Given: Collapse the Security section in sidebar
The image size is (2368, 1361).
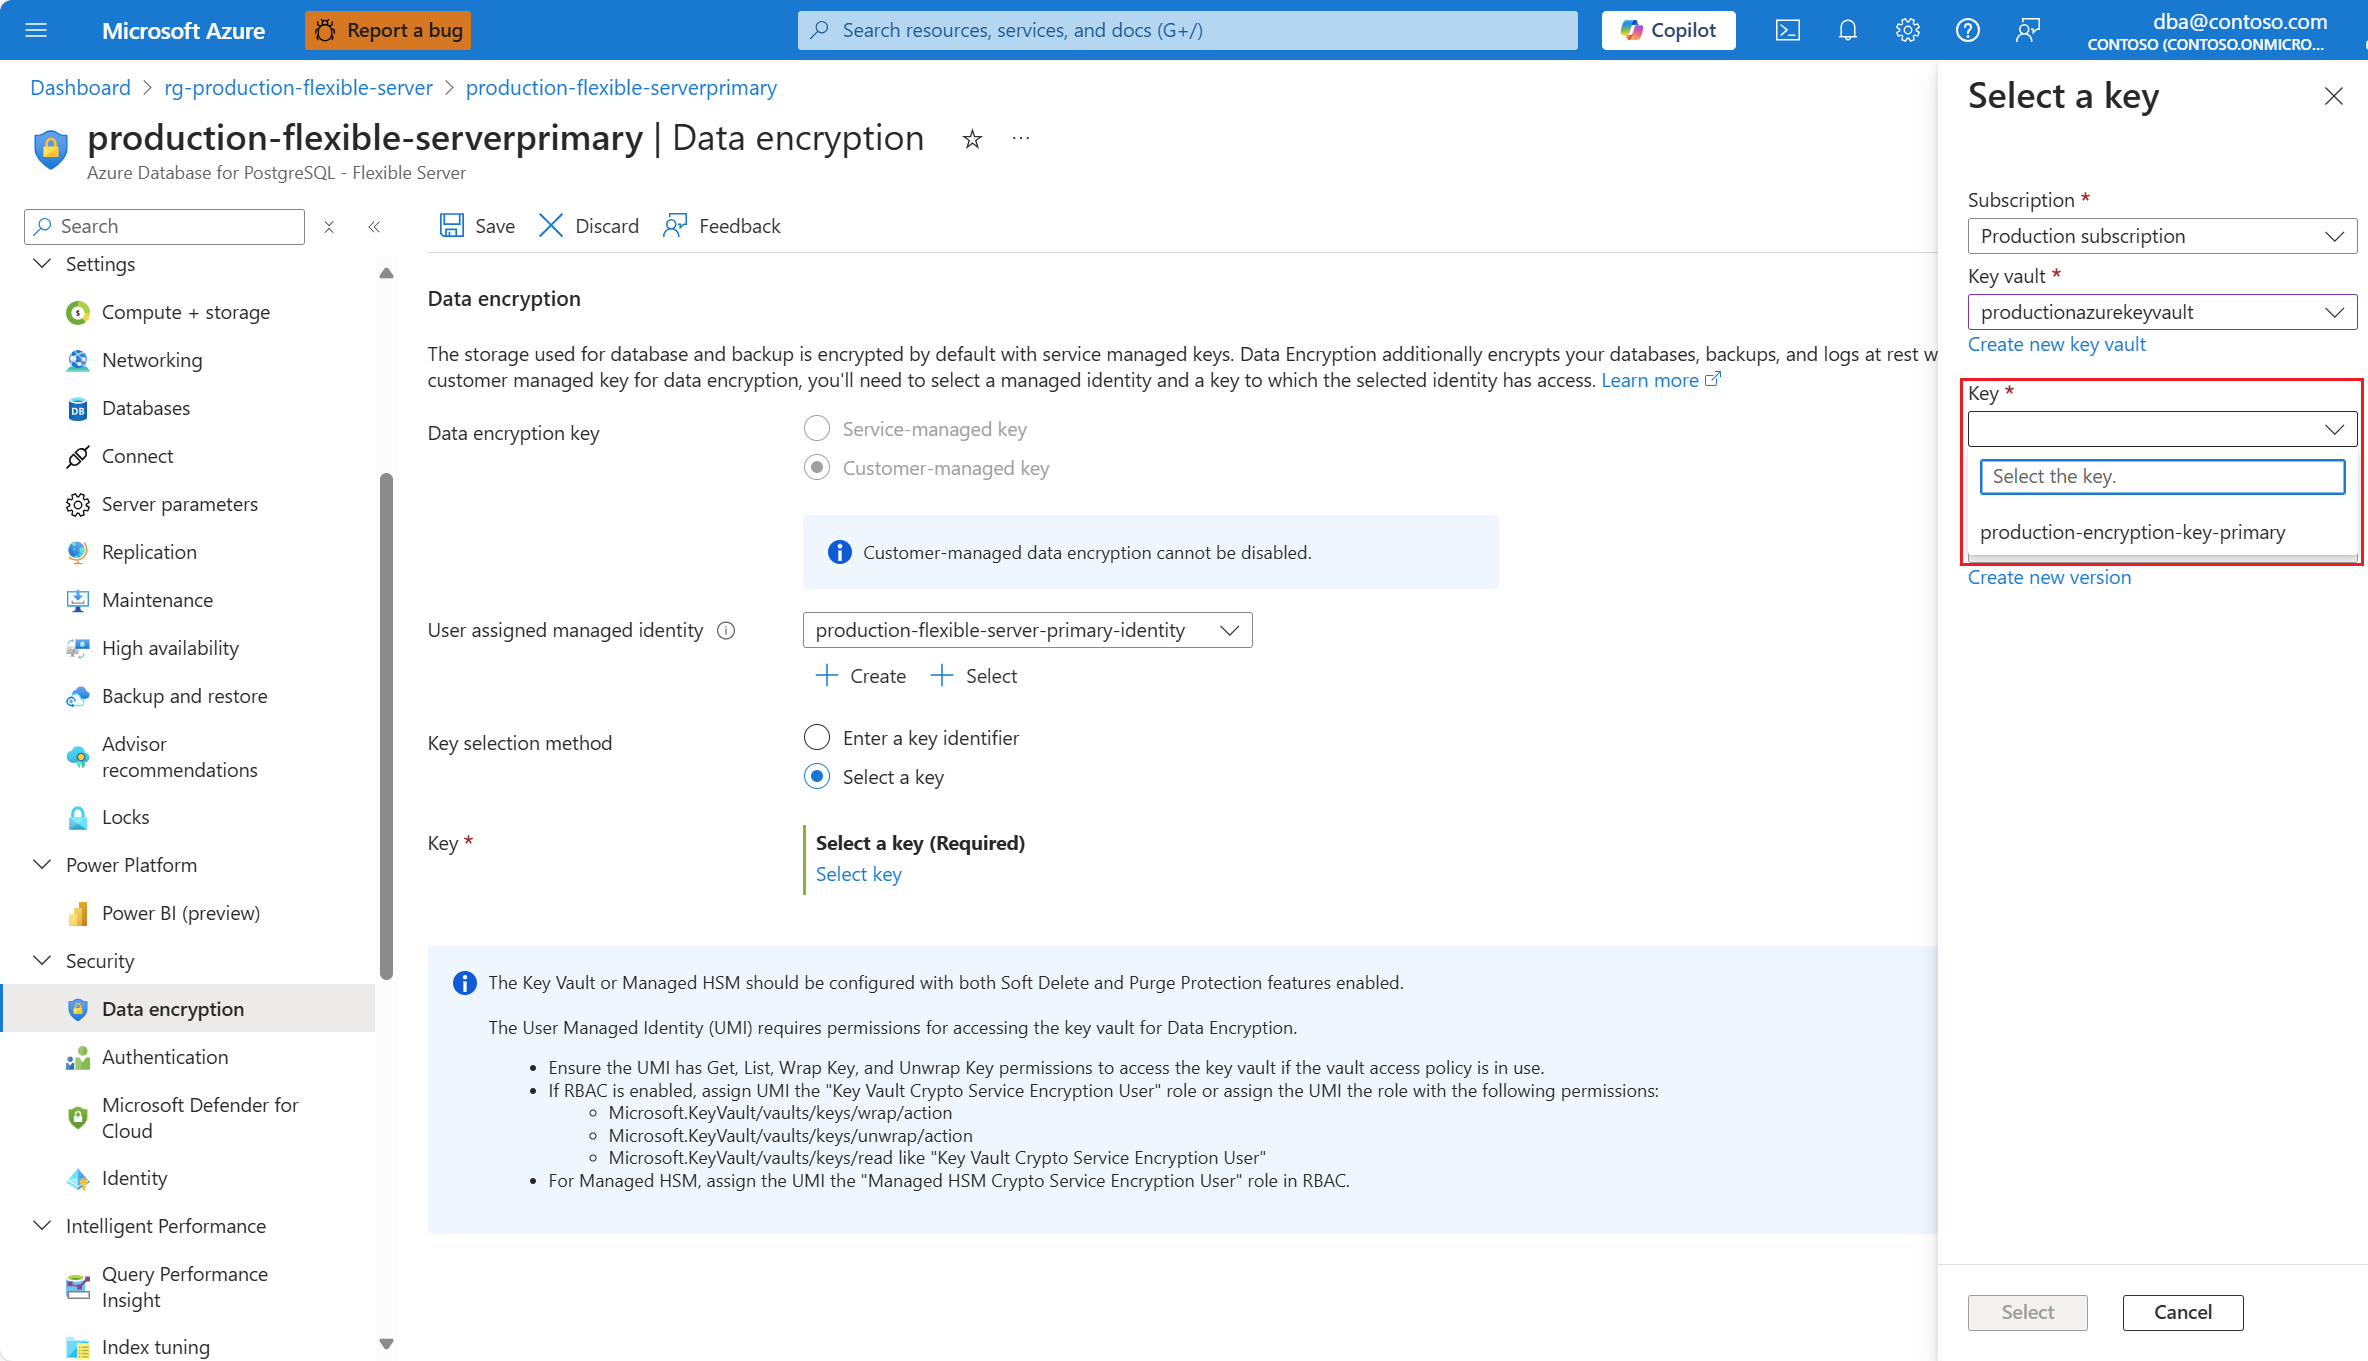Looking at the screenshot, I should click(x=42, y=961).
